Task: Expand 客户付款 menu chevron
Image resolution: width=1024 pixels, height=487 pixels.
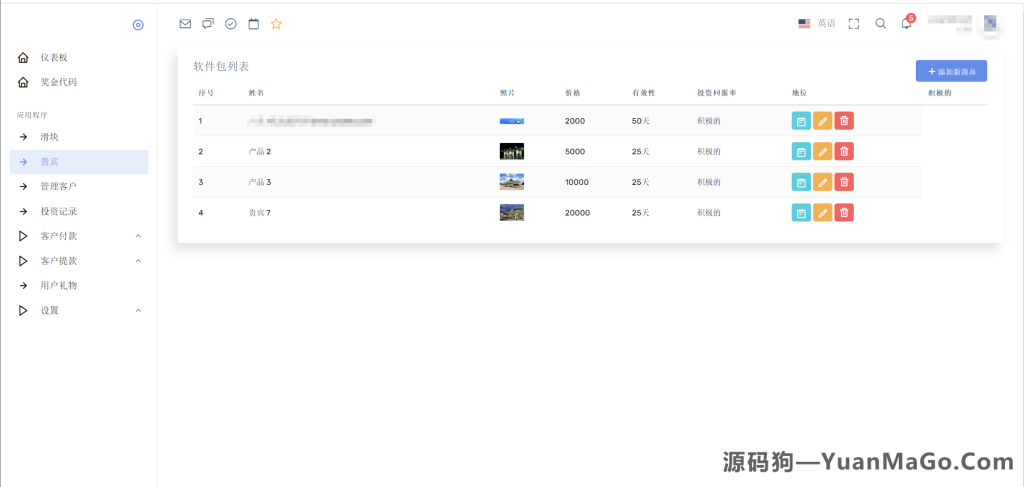Action: tap(138, 236)
